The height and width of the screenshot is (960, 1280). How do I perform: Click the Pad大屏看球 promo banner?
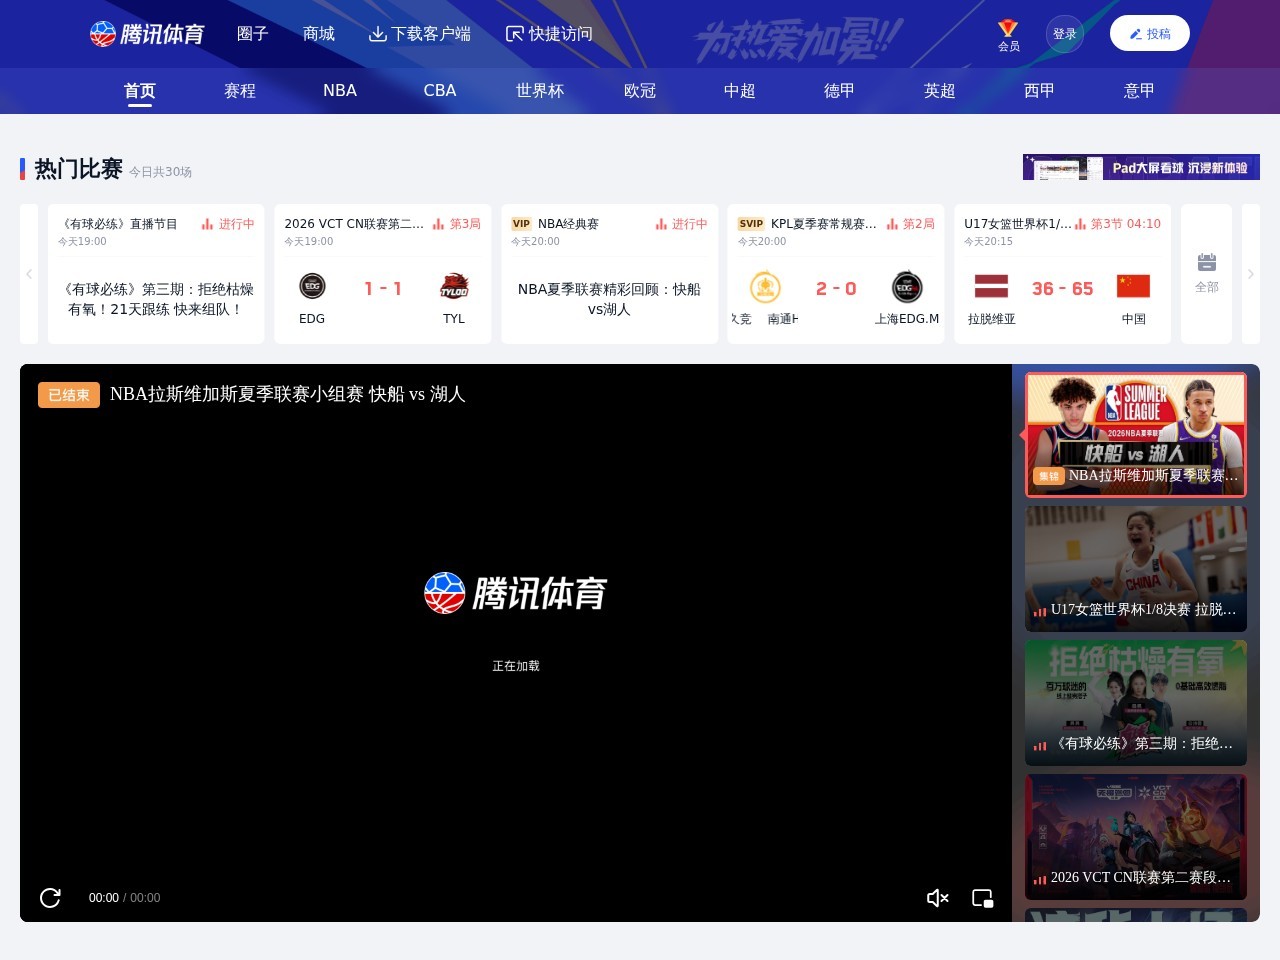tap(1141, 167)
